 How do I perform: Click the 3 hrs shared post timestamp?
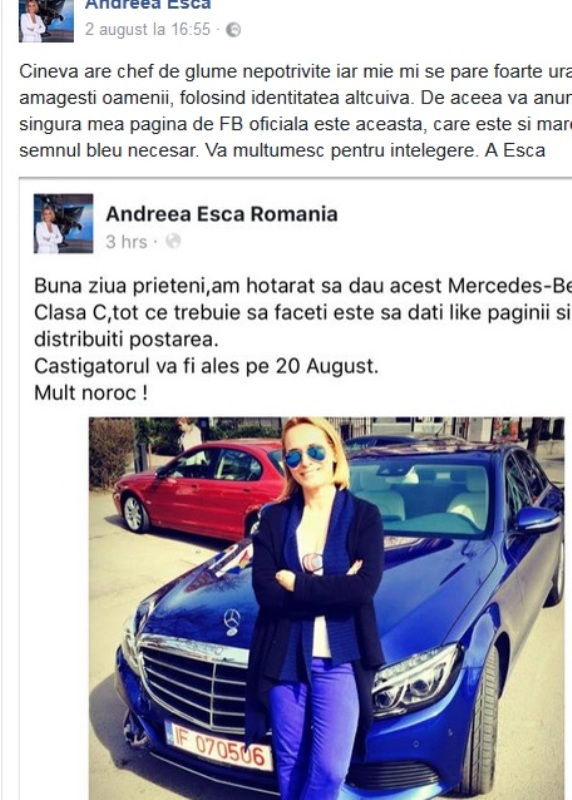126,242
